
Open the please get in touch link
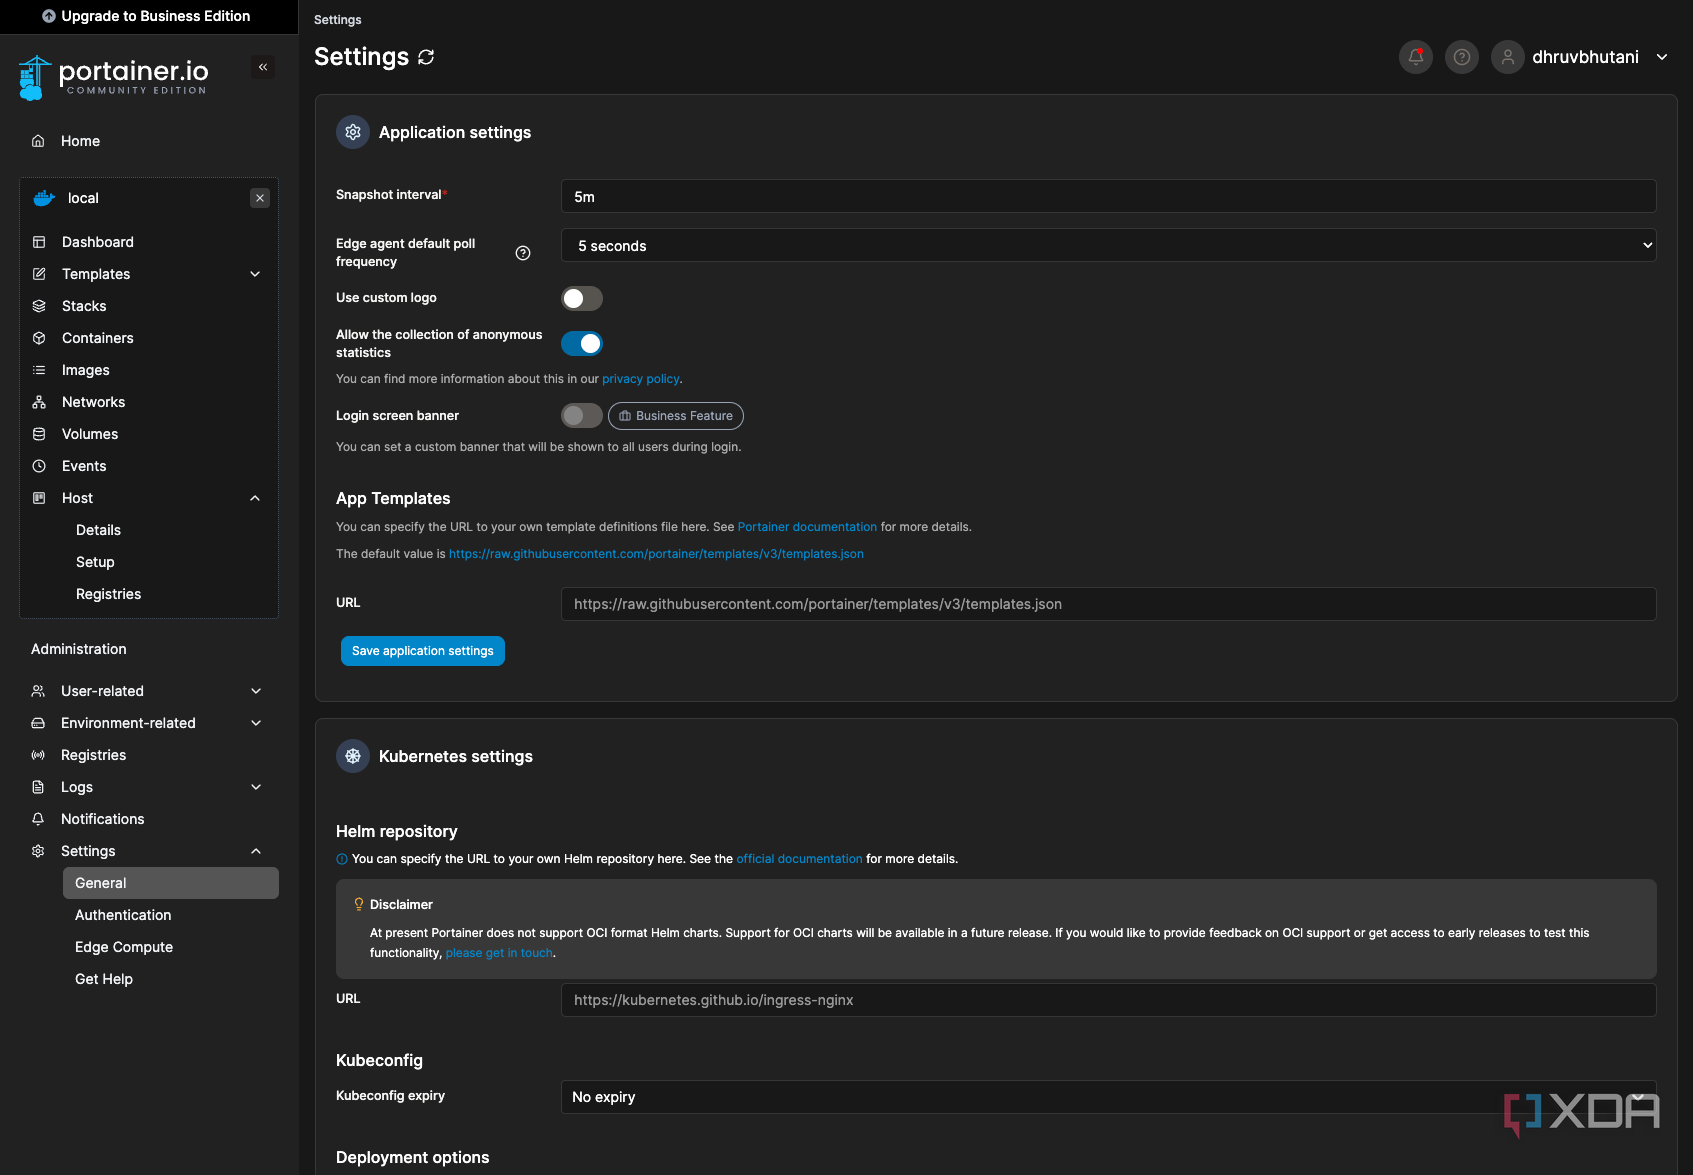click(x=499, y=953)
